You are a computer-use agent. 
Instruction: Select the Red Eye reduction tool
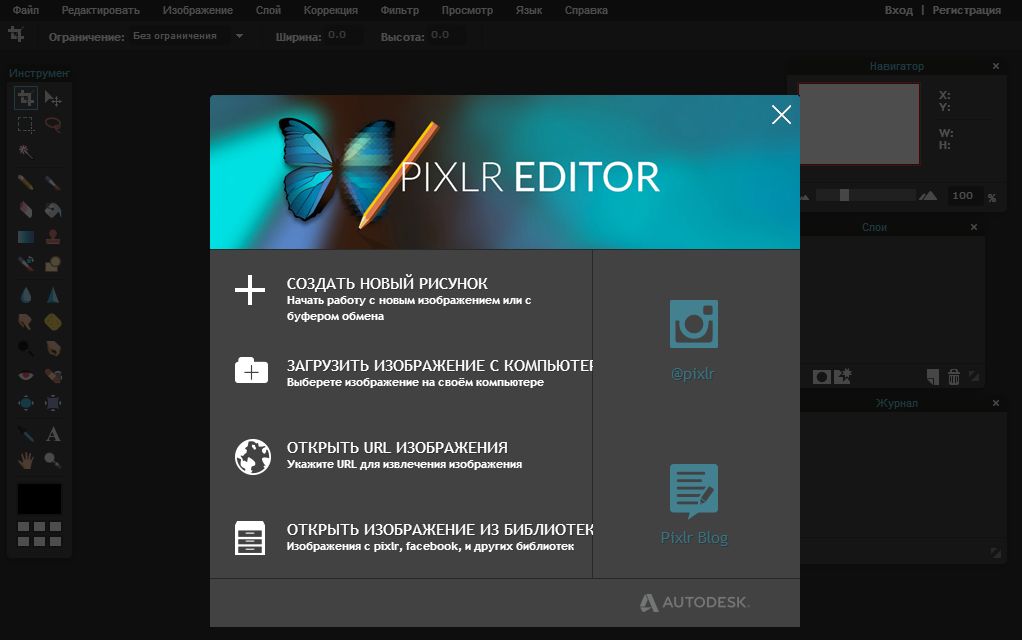(25, 375)
